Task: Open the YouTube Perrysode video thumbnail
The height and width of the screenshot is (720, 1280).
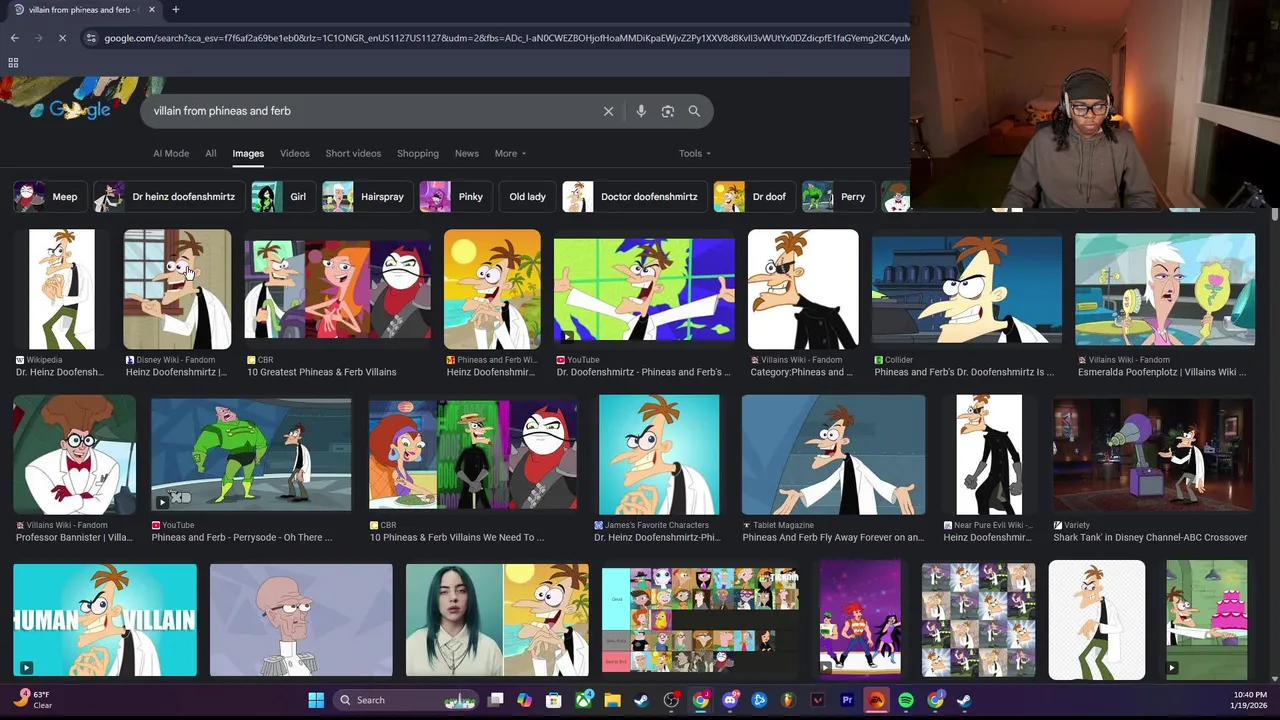Action: pyautogui.click(x=251, y=454)
